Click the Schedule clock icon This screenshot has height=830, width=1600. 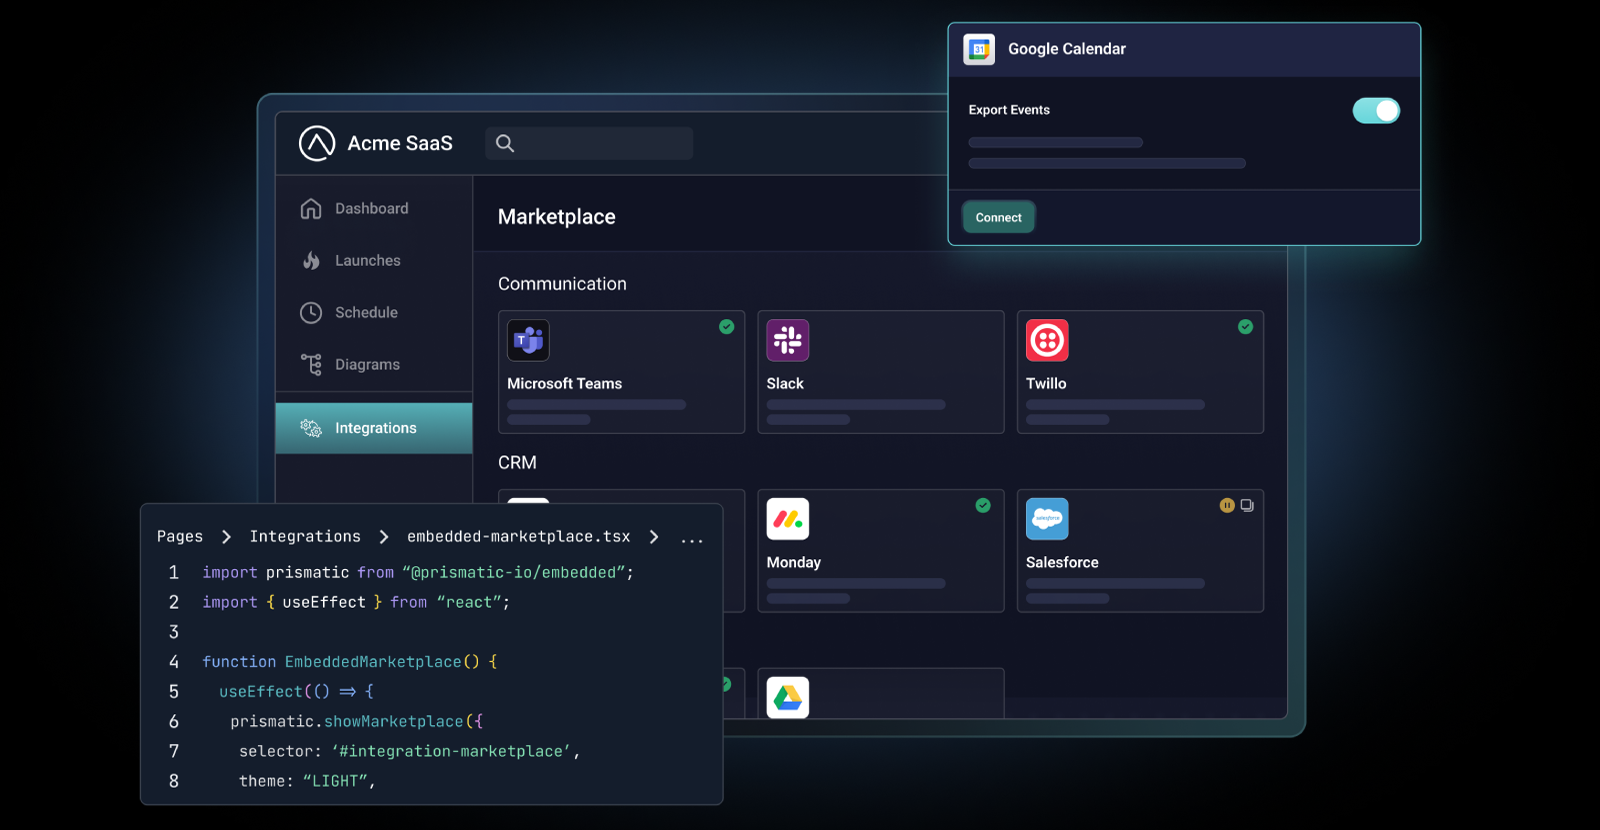coord(311,312)
